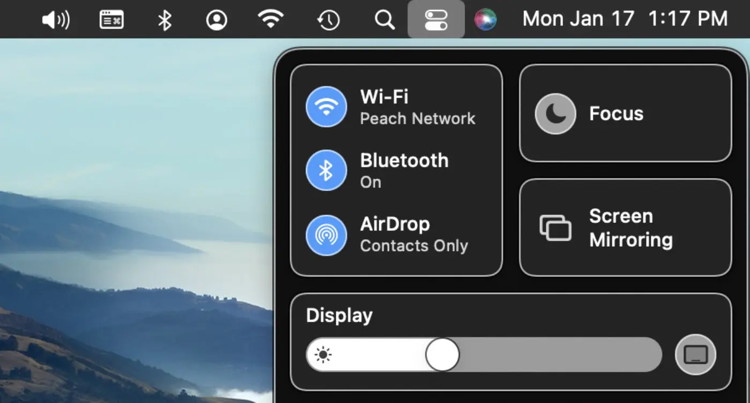Click the sun icon for minimum brightness
This screenshot has height=403, width=750.
click(323, 355)
